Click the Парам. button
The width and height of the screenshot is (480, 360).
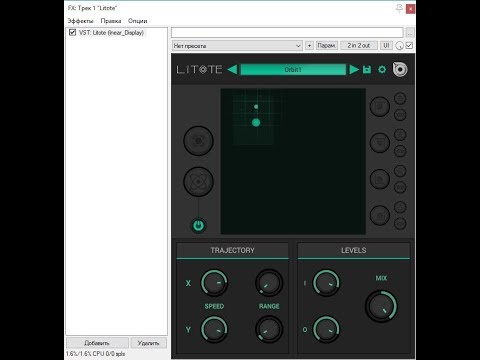coord(327,45)
